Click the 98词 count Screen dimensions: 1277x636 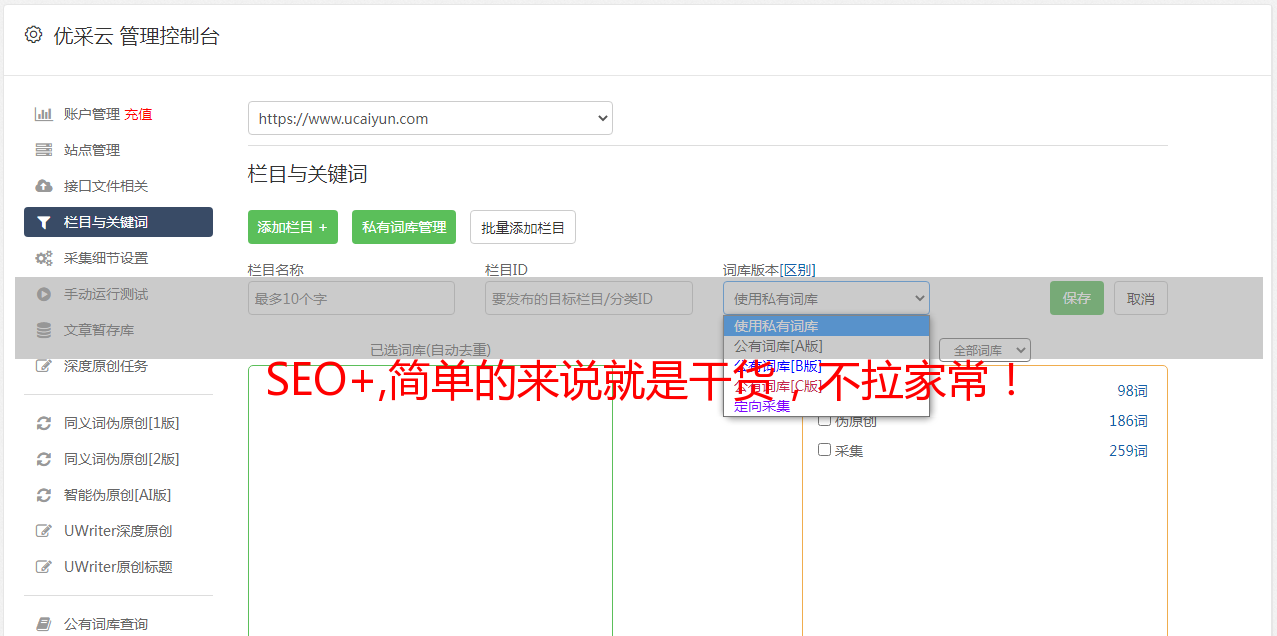pyautogui.click(x=1132, y=391)
